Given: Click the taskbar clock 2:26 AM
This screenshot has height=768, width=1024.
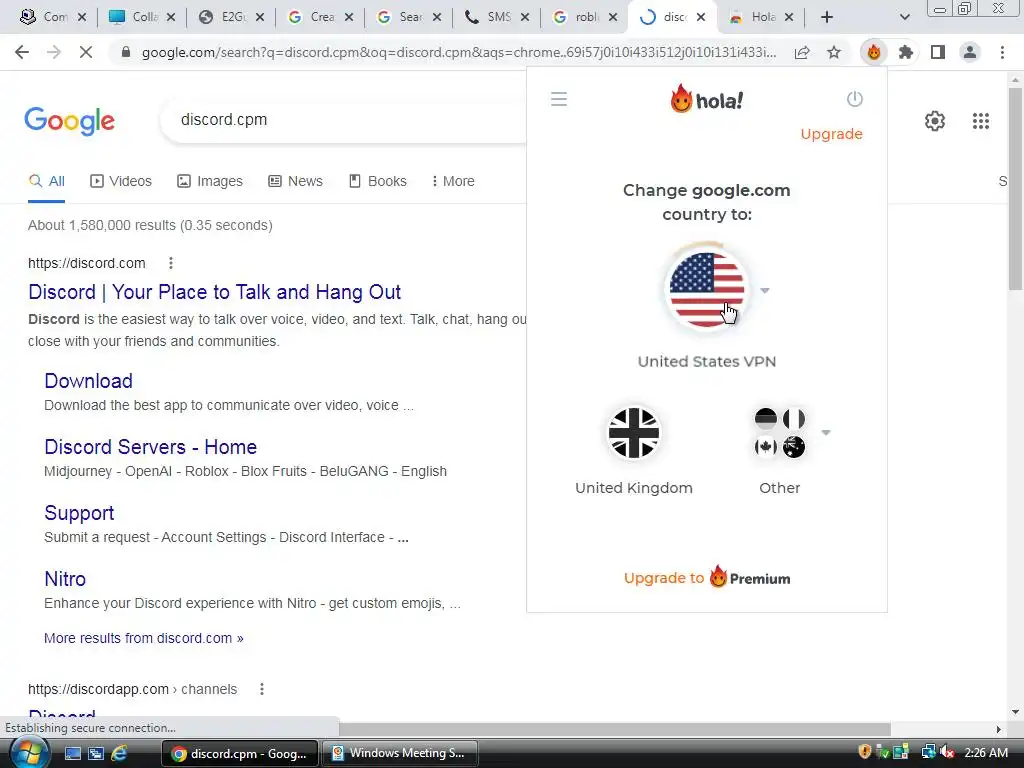Looking at the screenshot, I should coord(985,753).
